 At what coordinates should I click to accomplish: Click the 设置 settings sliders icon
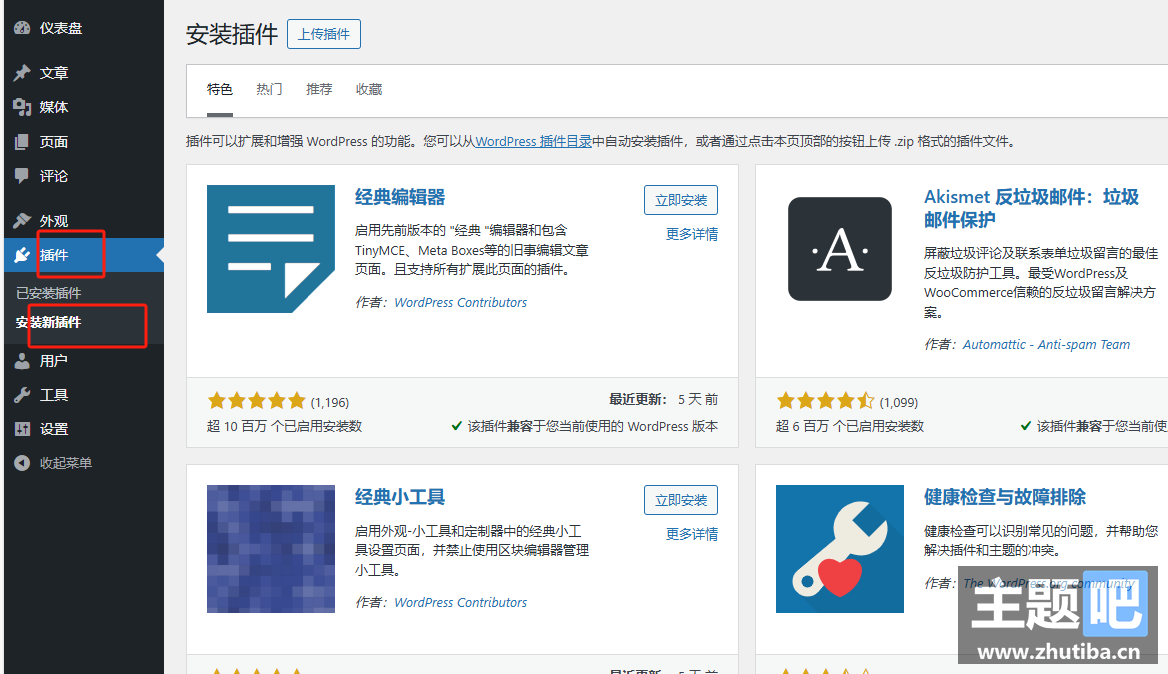22,429
